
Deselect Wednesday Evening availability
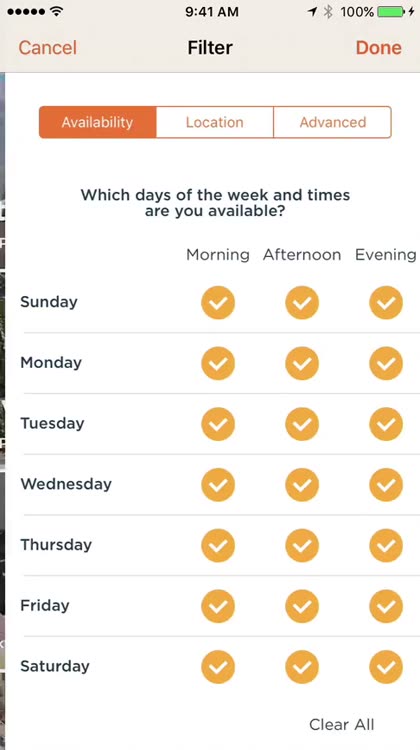(x=386, y=485)
